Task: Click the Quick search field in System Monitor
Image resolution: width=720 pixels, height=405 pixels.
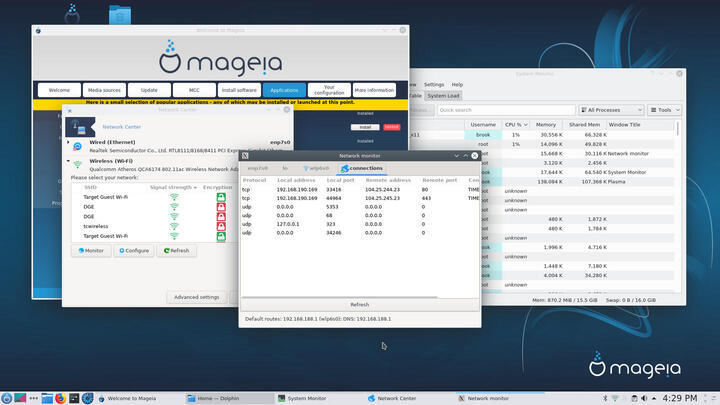Action: tap(506, 110)
